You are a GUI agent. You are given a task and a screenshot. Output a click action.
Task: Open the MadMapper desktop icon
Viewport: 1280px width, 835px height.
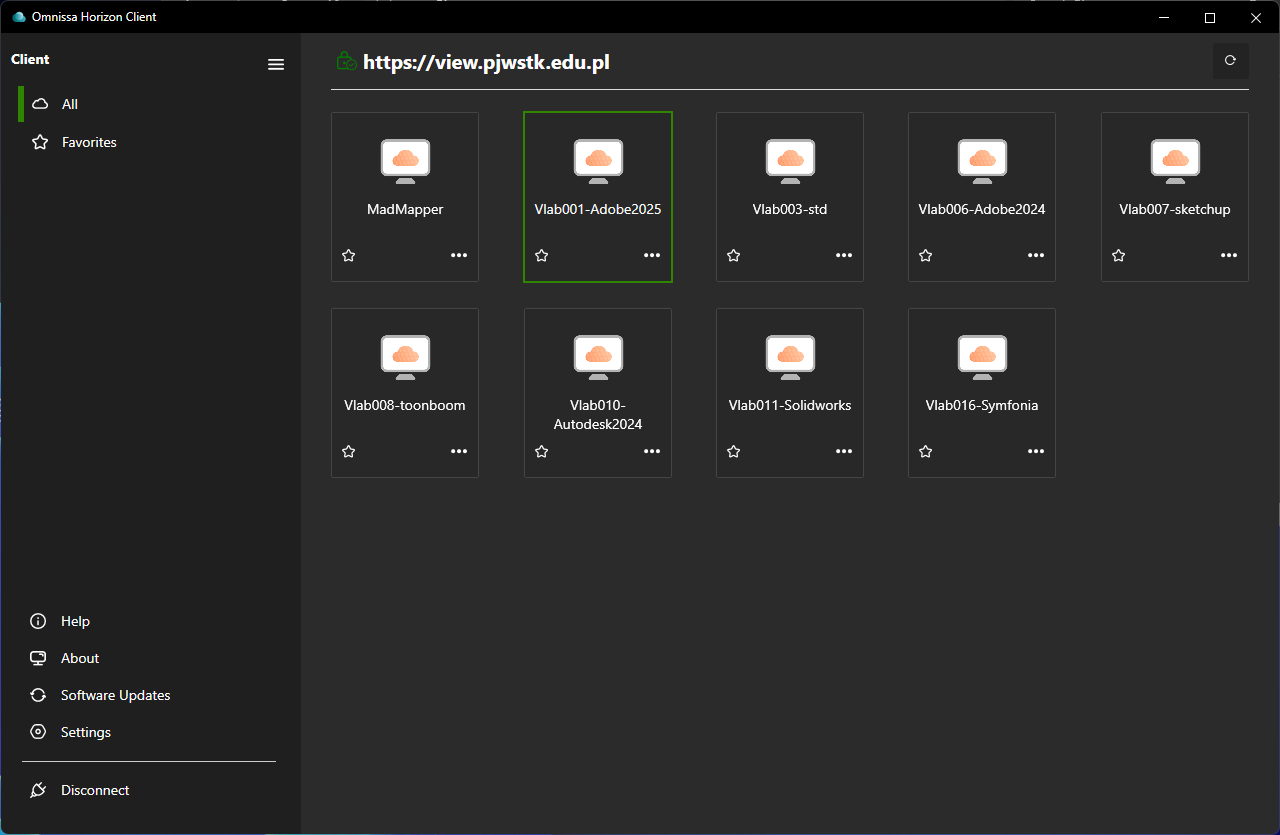pyautogui.click(x=405, y=161)
